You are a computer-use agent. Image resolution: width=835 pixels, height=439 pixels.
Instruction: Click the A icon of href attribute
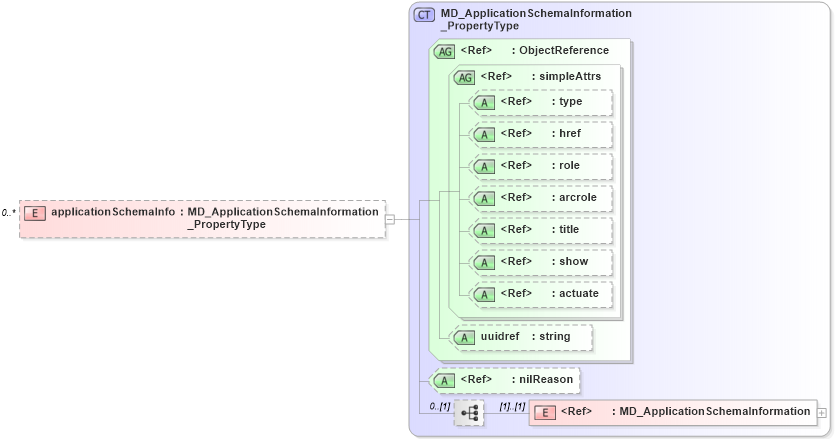484,135
